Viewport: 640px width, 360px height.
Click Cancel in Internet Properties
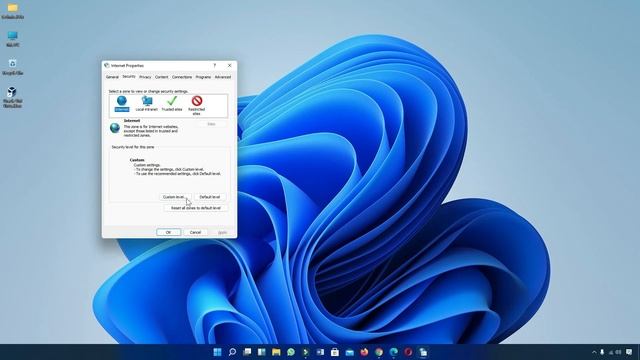[195, 232]
